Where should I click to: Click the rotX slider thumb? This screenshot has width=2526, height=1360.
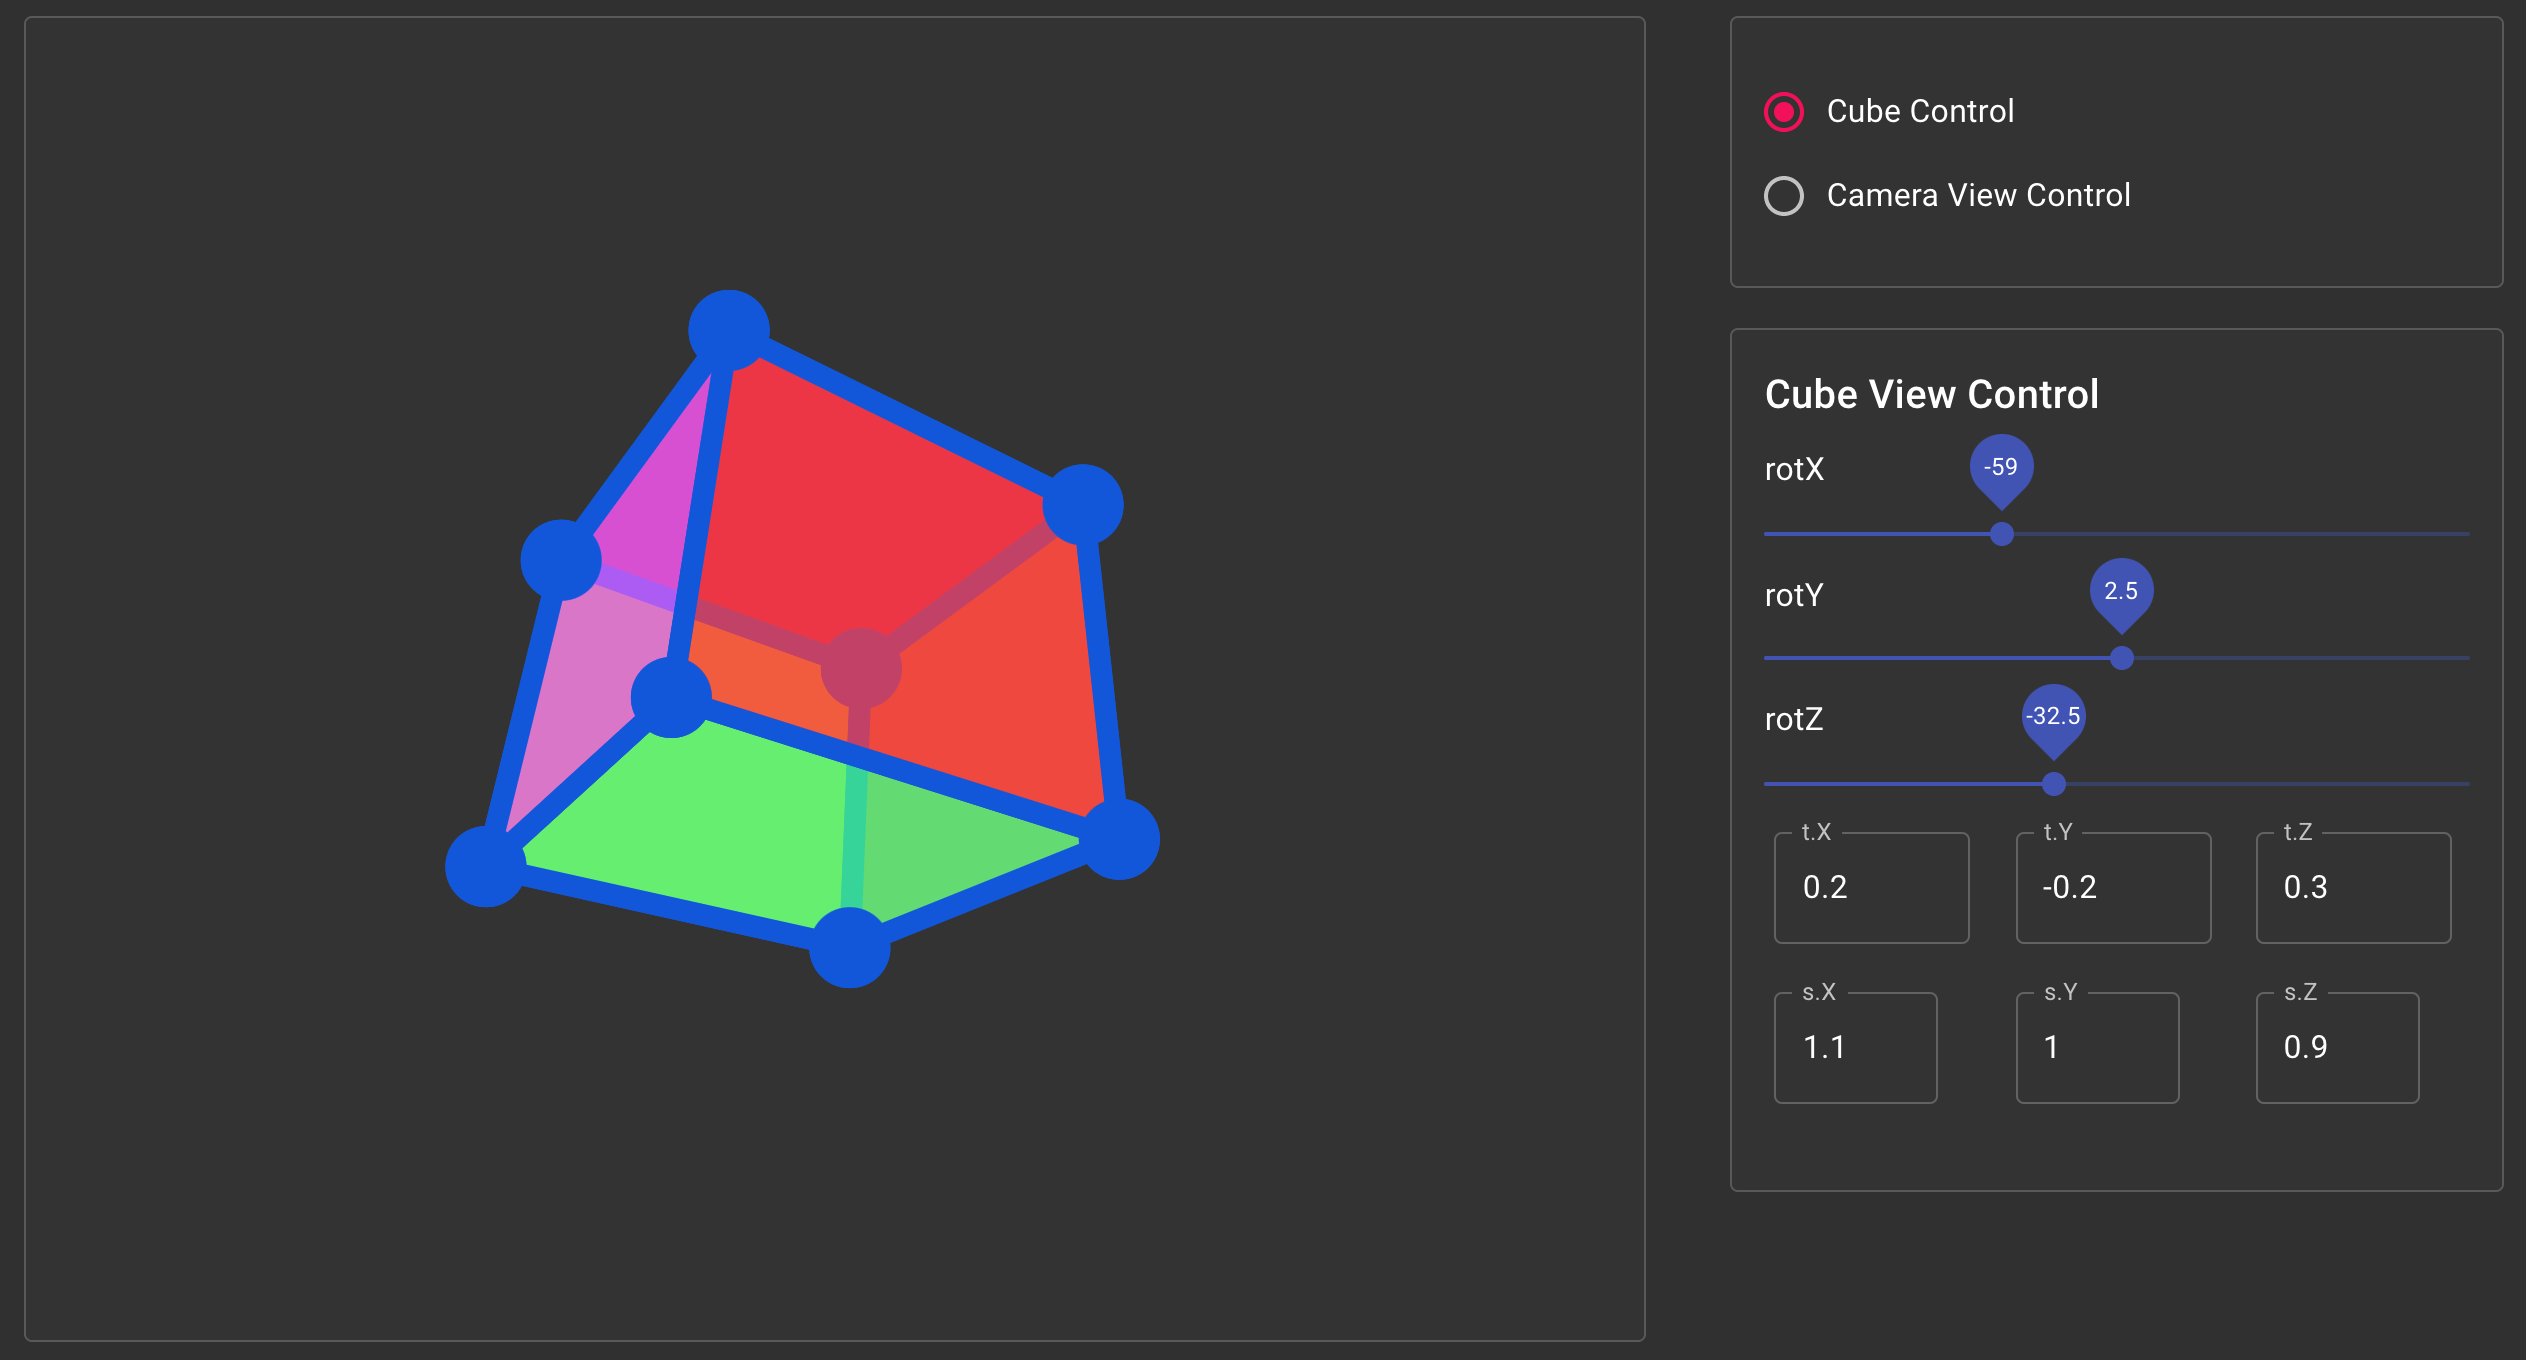(x=2001, y=534)
